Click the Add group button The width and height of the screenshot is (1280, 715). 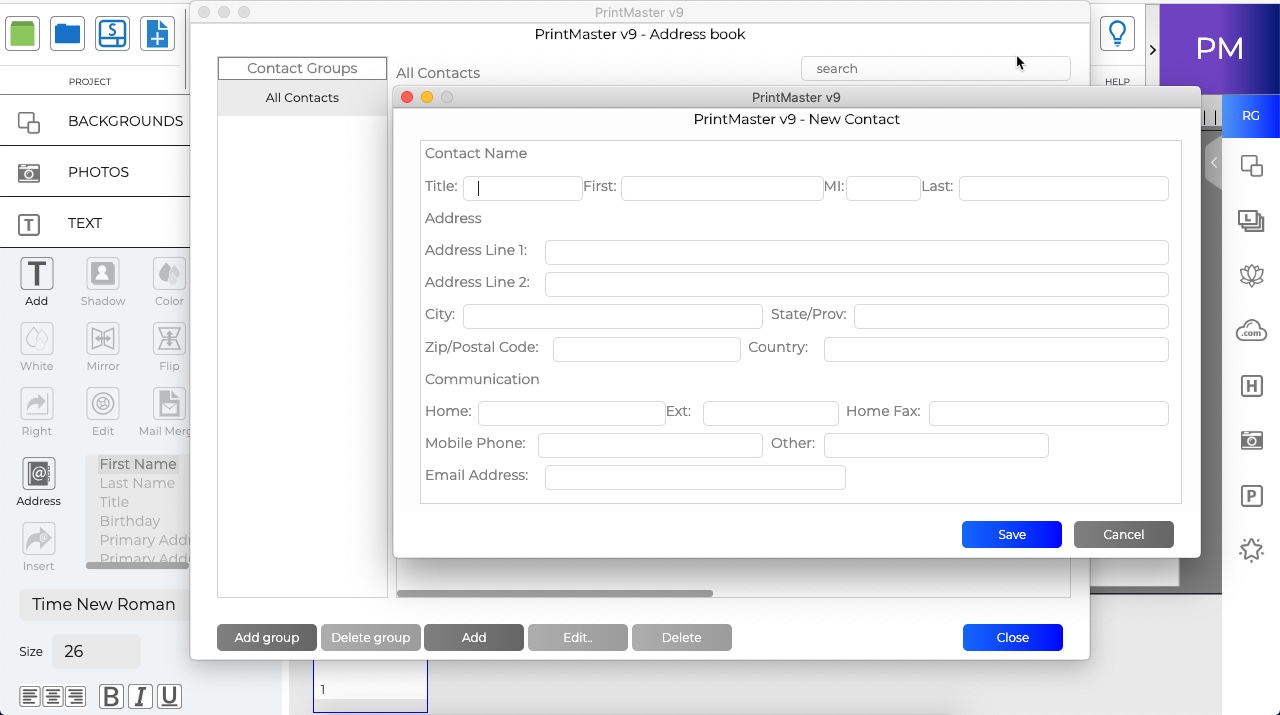pyautogui.click(x=266, y=637)
